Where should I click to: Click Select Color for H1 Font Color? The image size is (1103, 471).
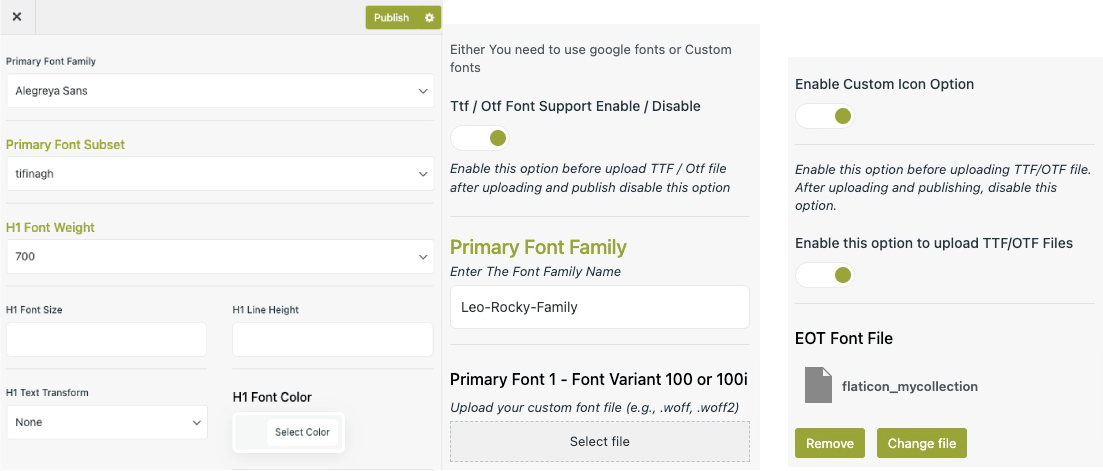302,432
